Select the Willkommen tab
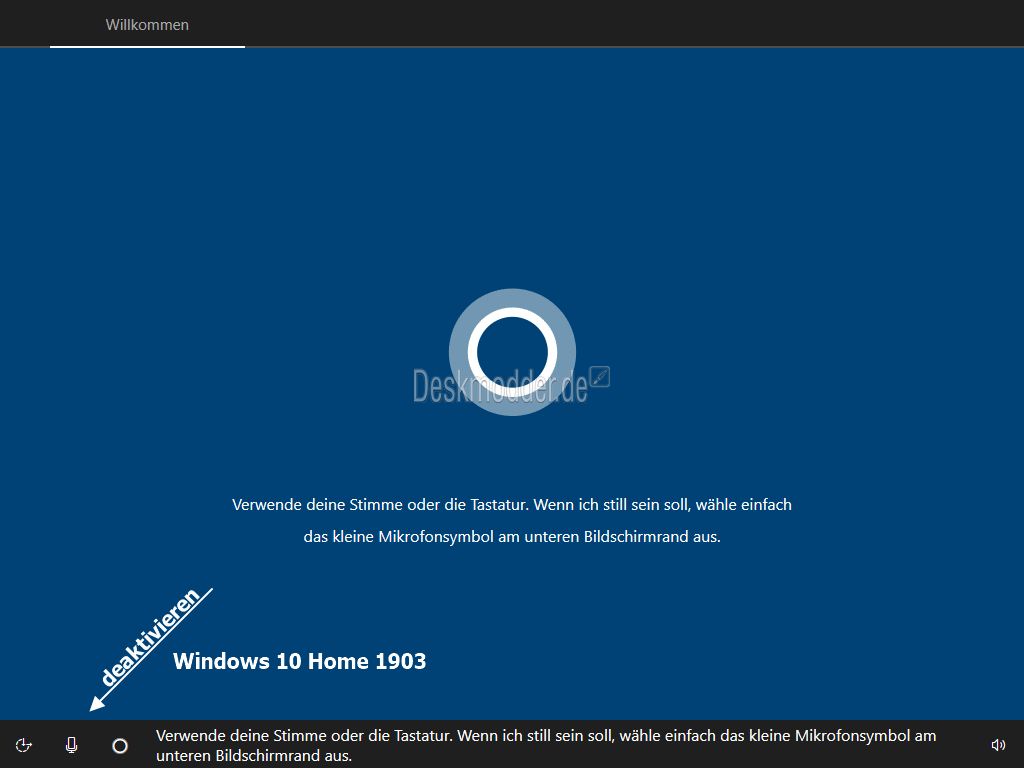Image resolution: width=1024 pixels, height=768 pixels. point(147,25)
